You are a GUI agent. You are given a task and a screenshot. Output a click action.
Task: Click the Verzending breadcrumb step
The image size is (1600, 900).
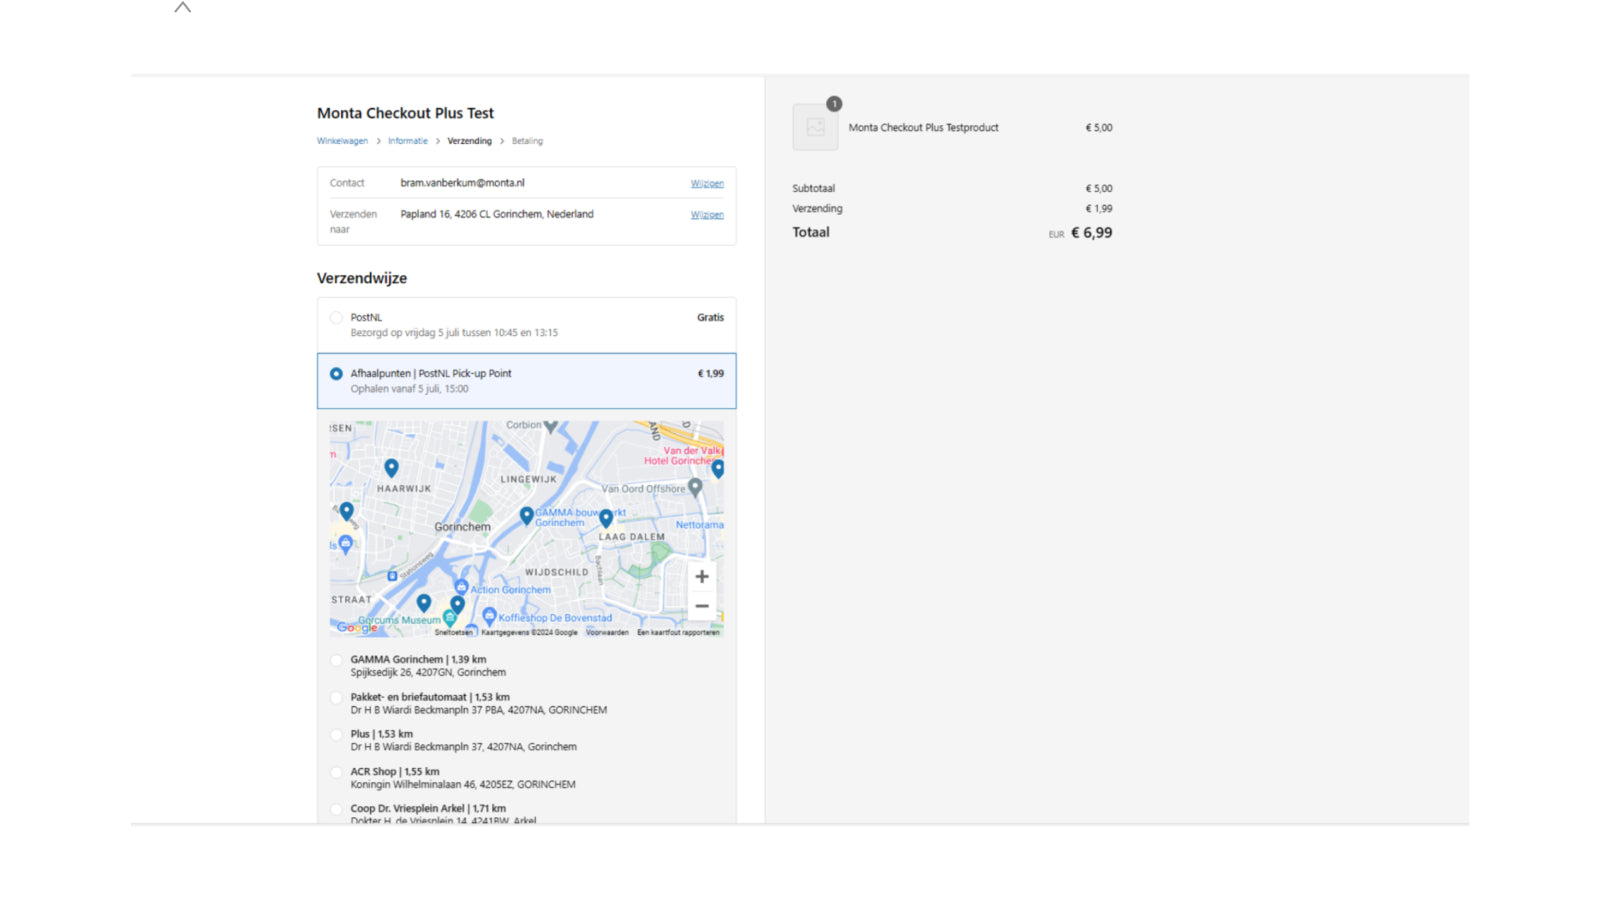[469, 141]
